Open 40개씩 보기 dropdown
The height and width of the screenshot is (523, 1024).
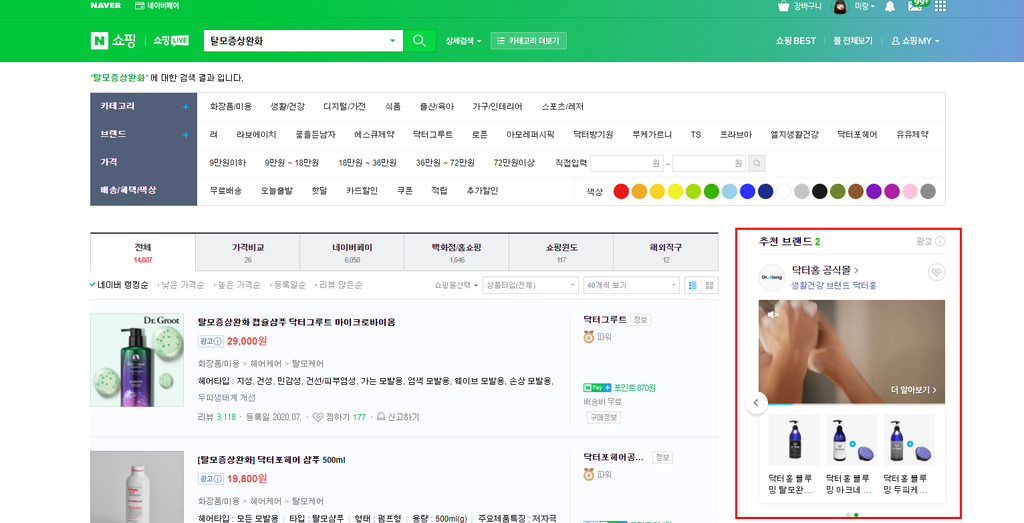tap(631, 285)
